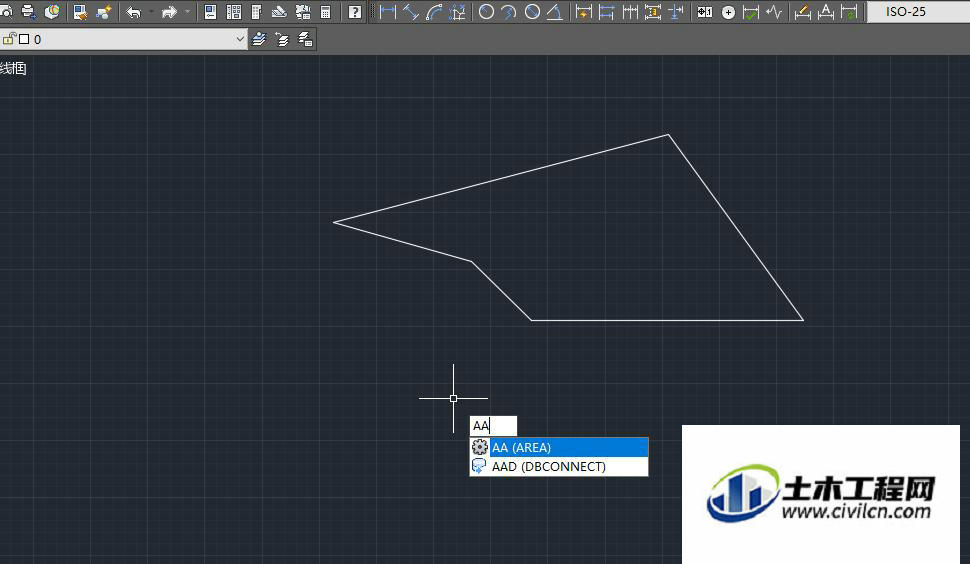This screenshot has width=970, height=564.
Task: Select the Dimension Space tool
Action: tap(653, 11)
